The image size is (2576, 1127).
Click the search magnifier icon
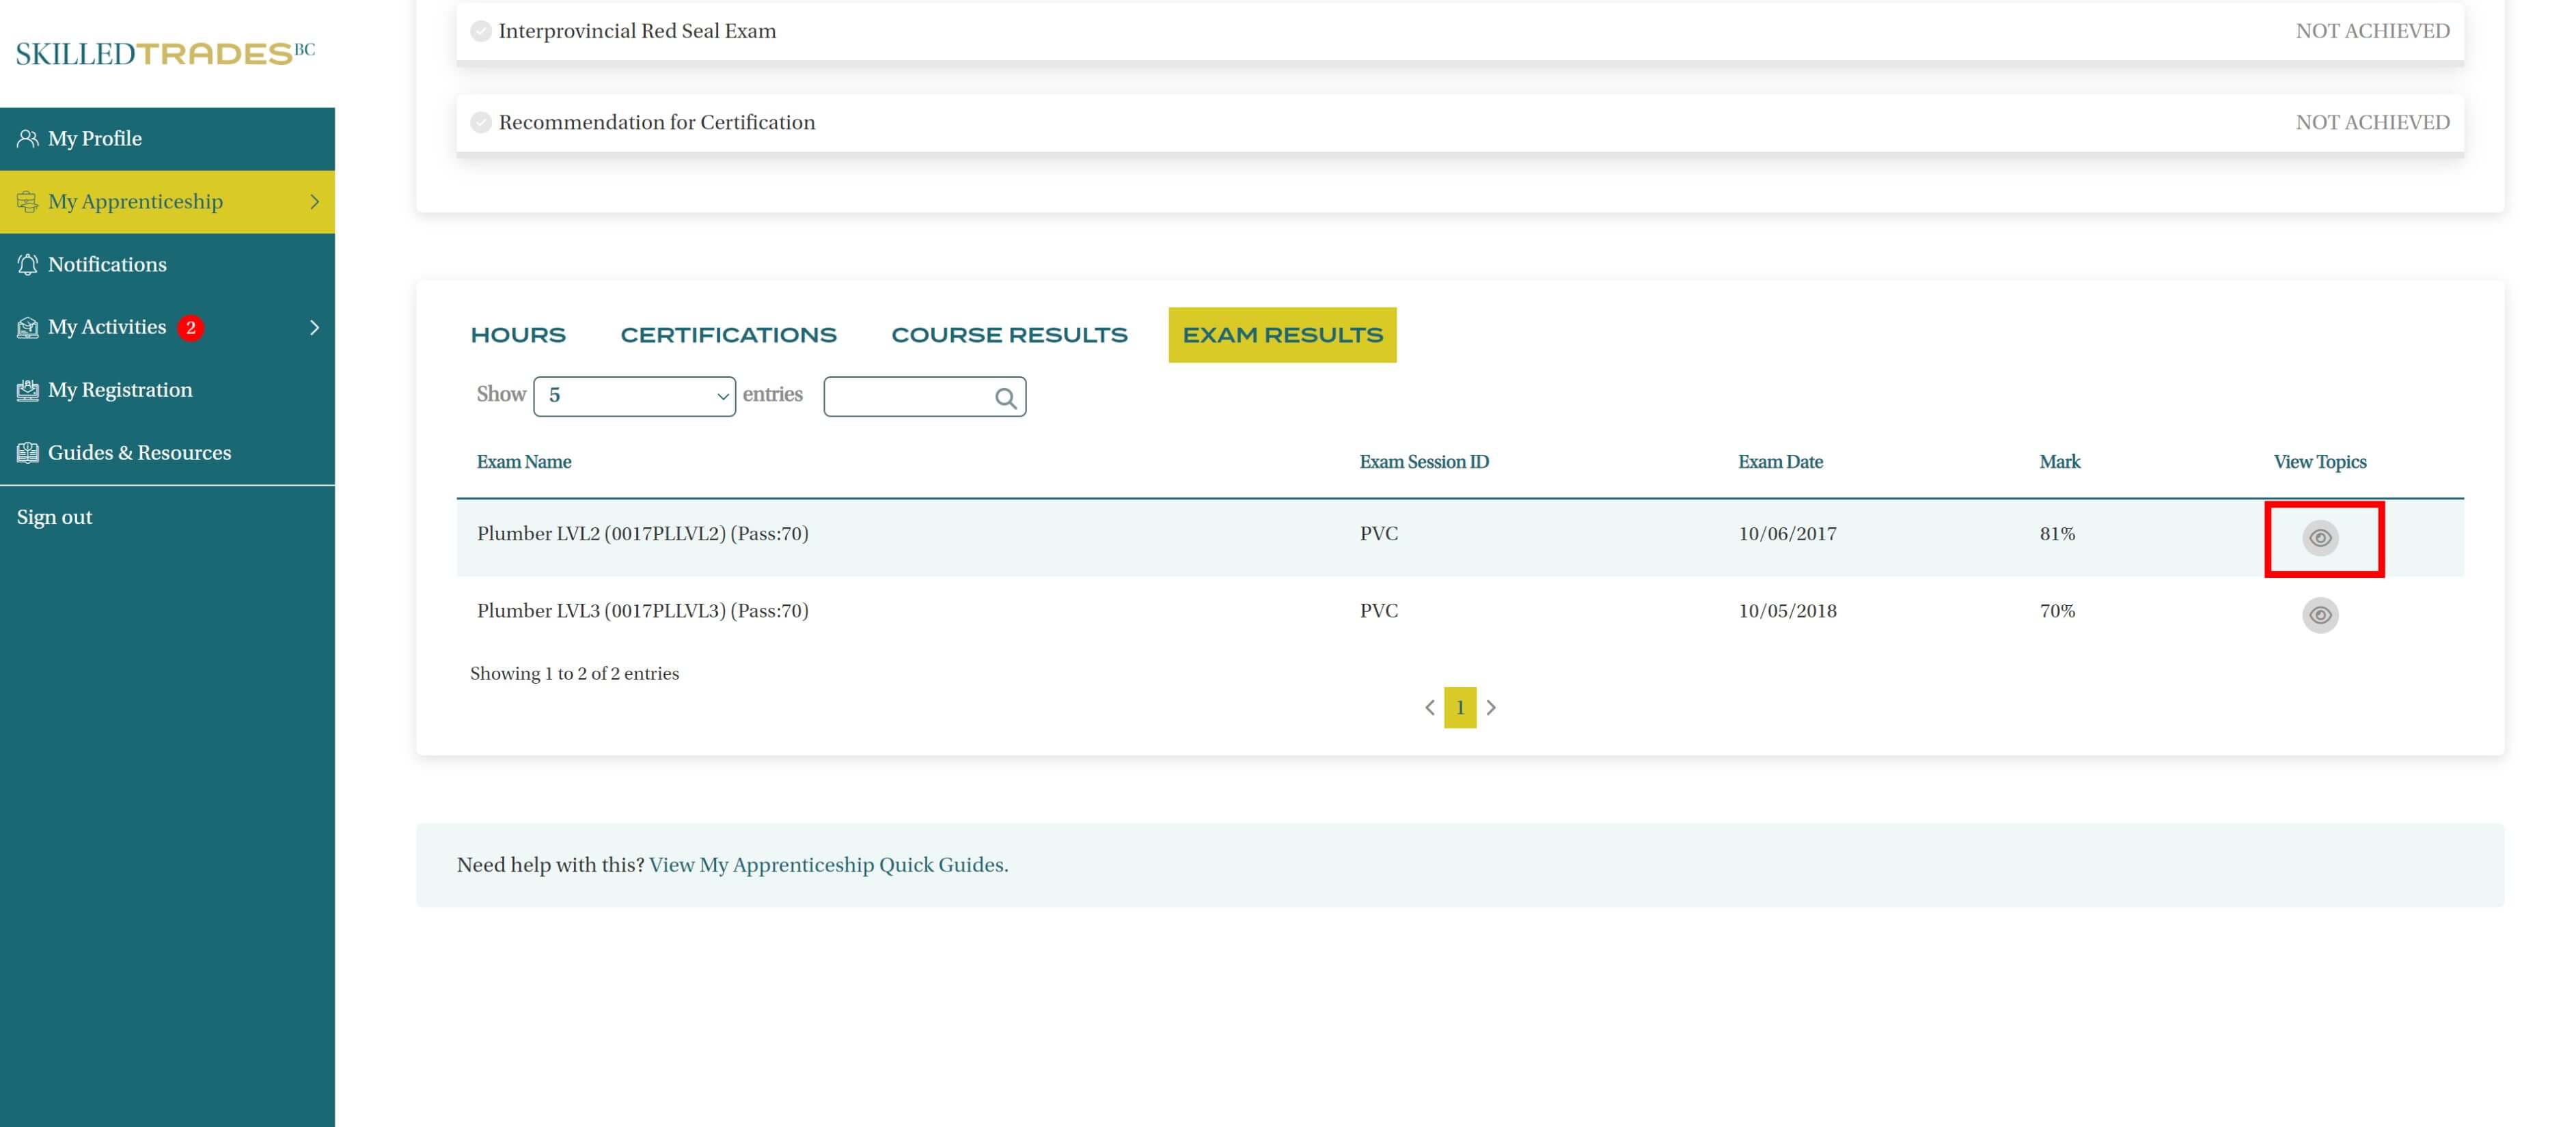click(x=1005, y=398)
